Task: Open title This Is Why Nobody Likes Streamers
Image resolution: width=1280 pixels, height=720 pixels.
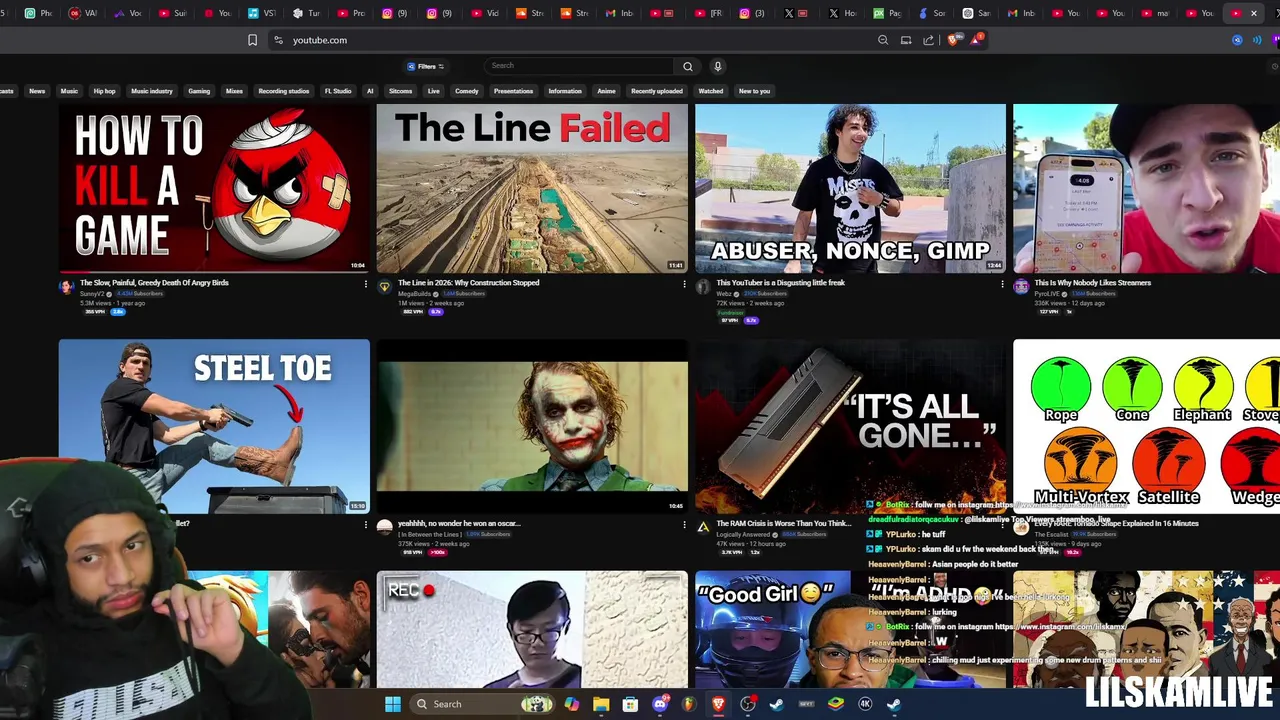Action: pos(1093,283)
